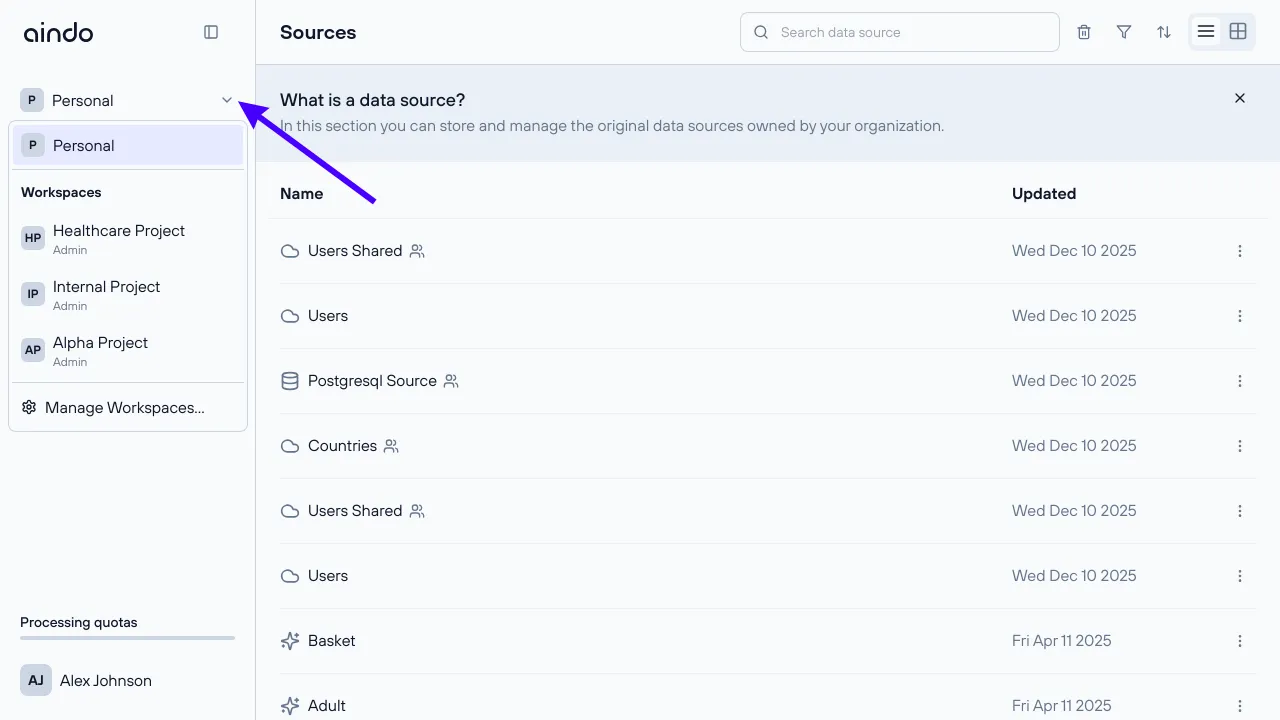Image resolution: width=1280 pixels, height=720 pixels.
Task: Collapse the Personal workspace dropdown chevron
Action: coord(227,100)
